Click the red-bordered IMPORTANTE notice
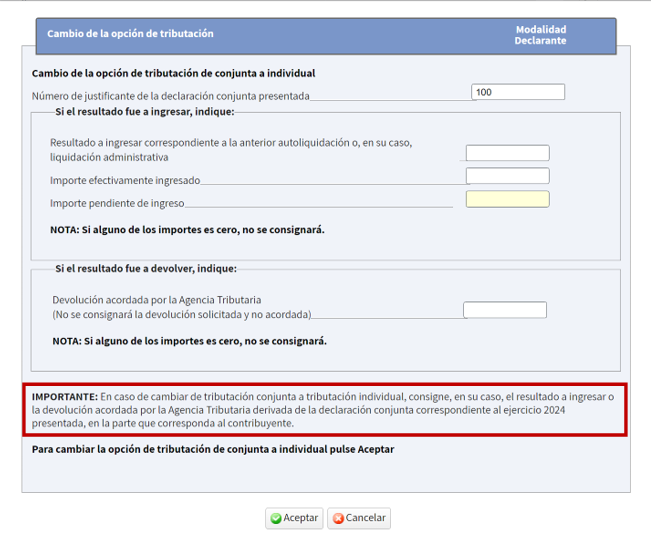Screen dimensions: 651x535 pyautogui.click(x=325, y=409)
